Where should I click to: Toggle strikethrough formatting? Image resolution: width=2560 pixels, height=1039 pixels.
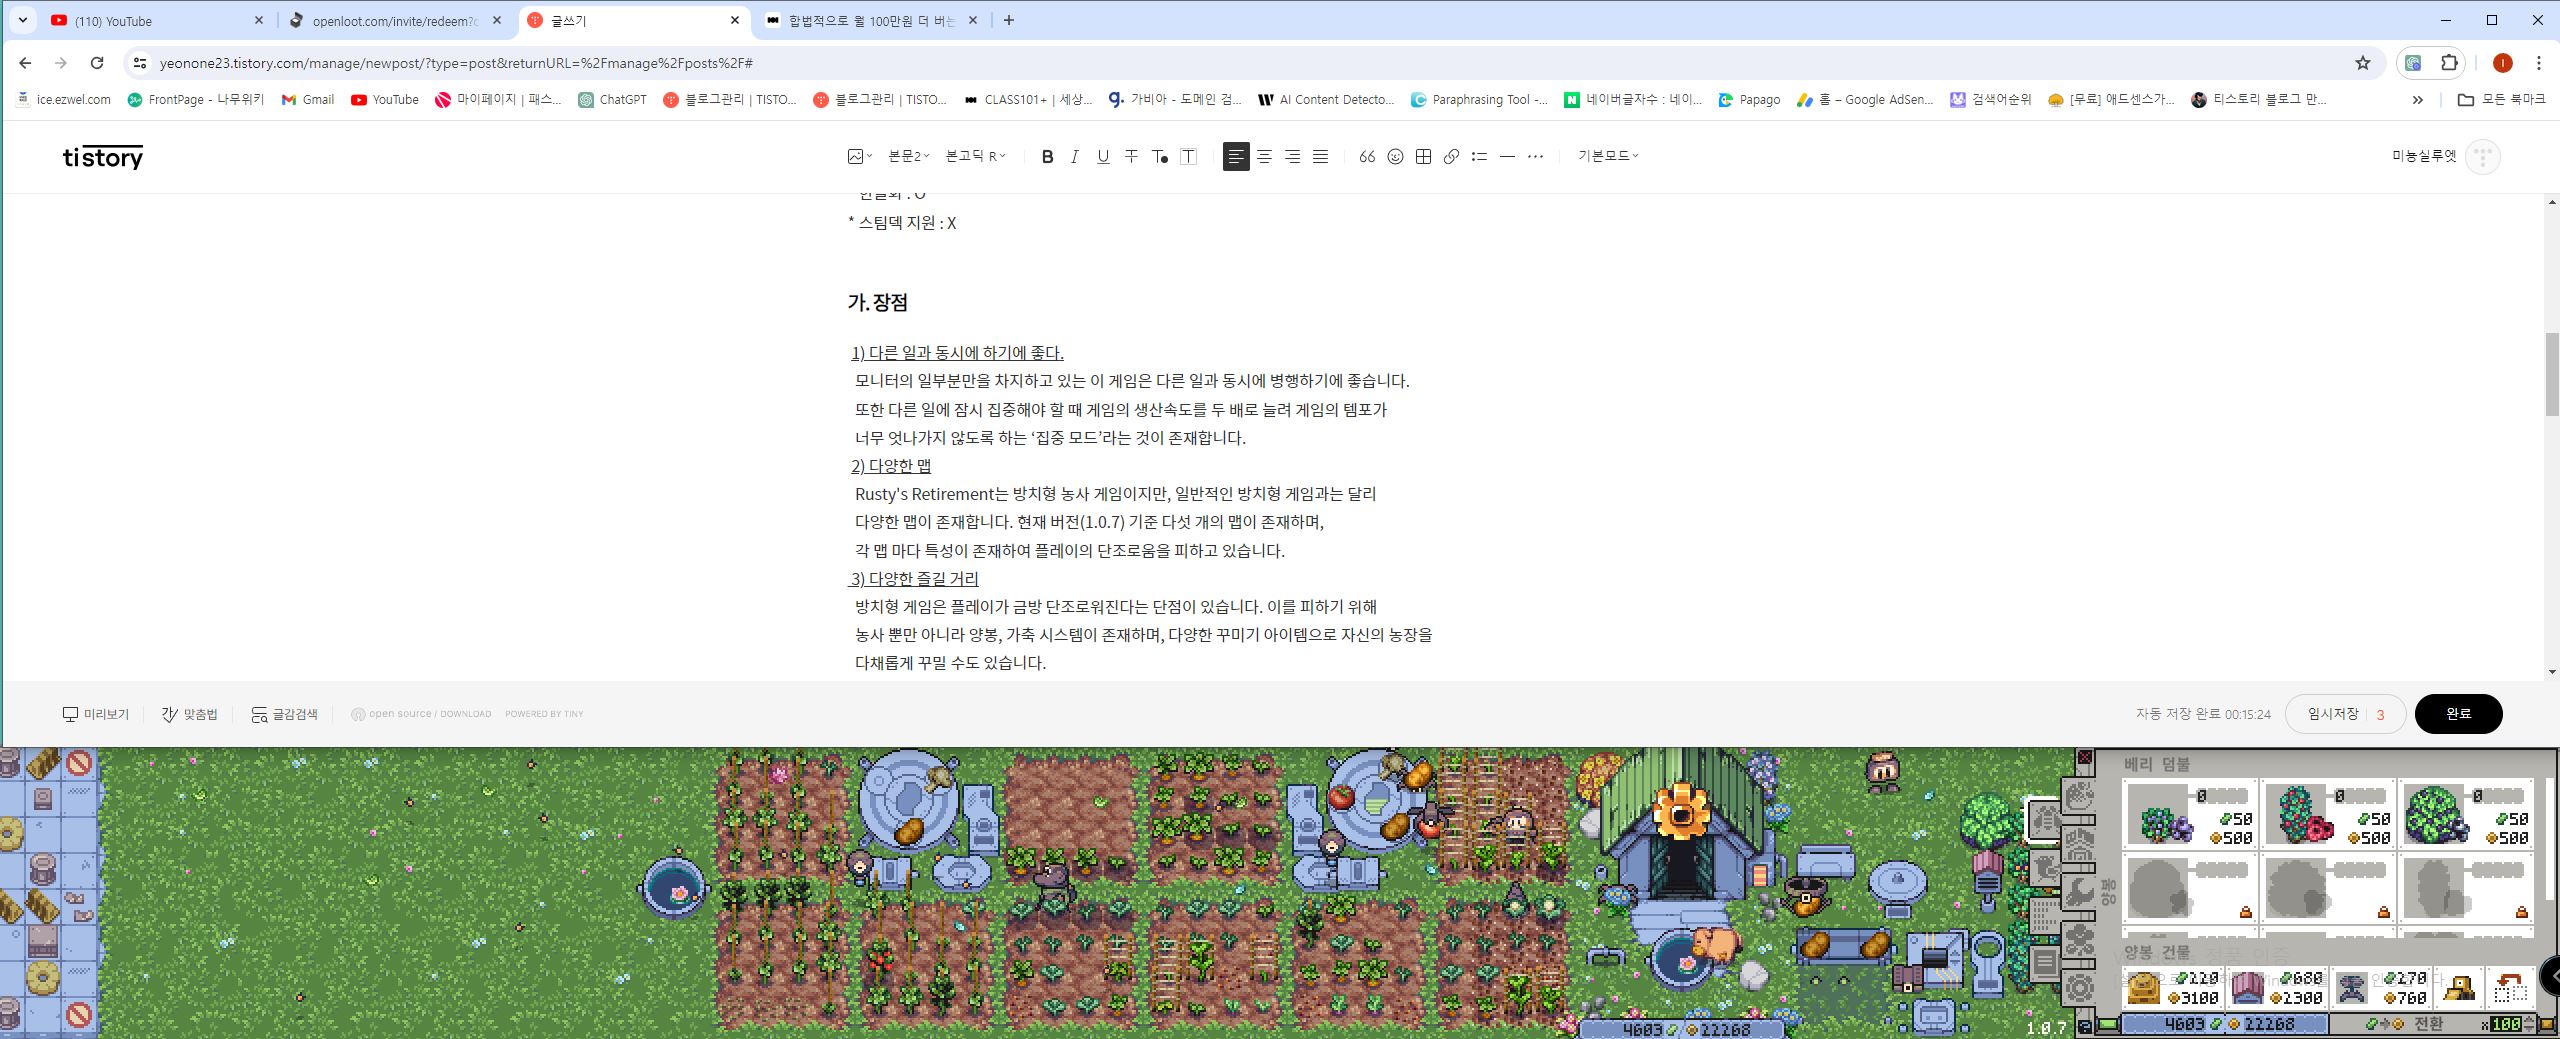click(1131, 156)
